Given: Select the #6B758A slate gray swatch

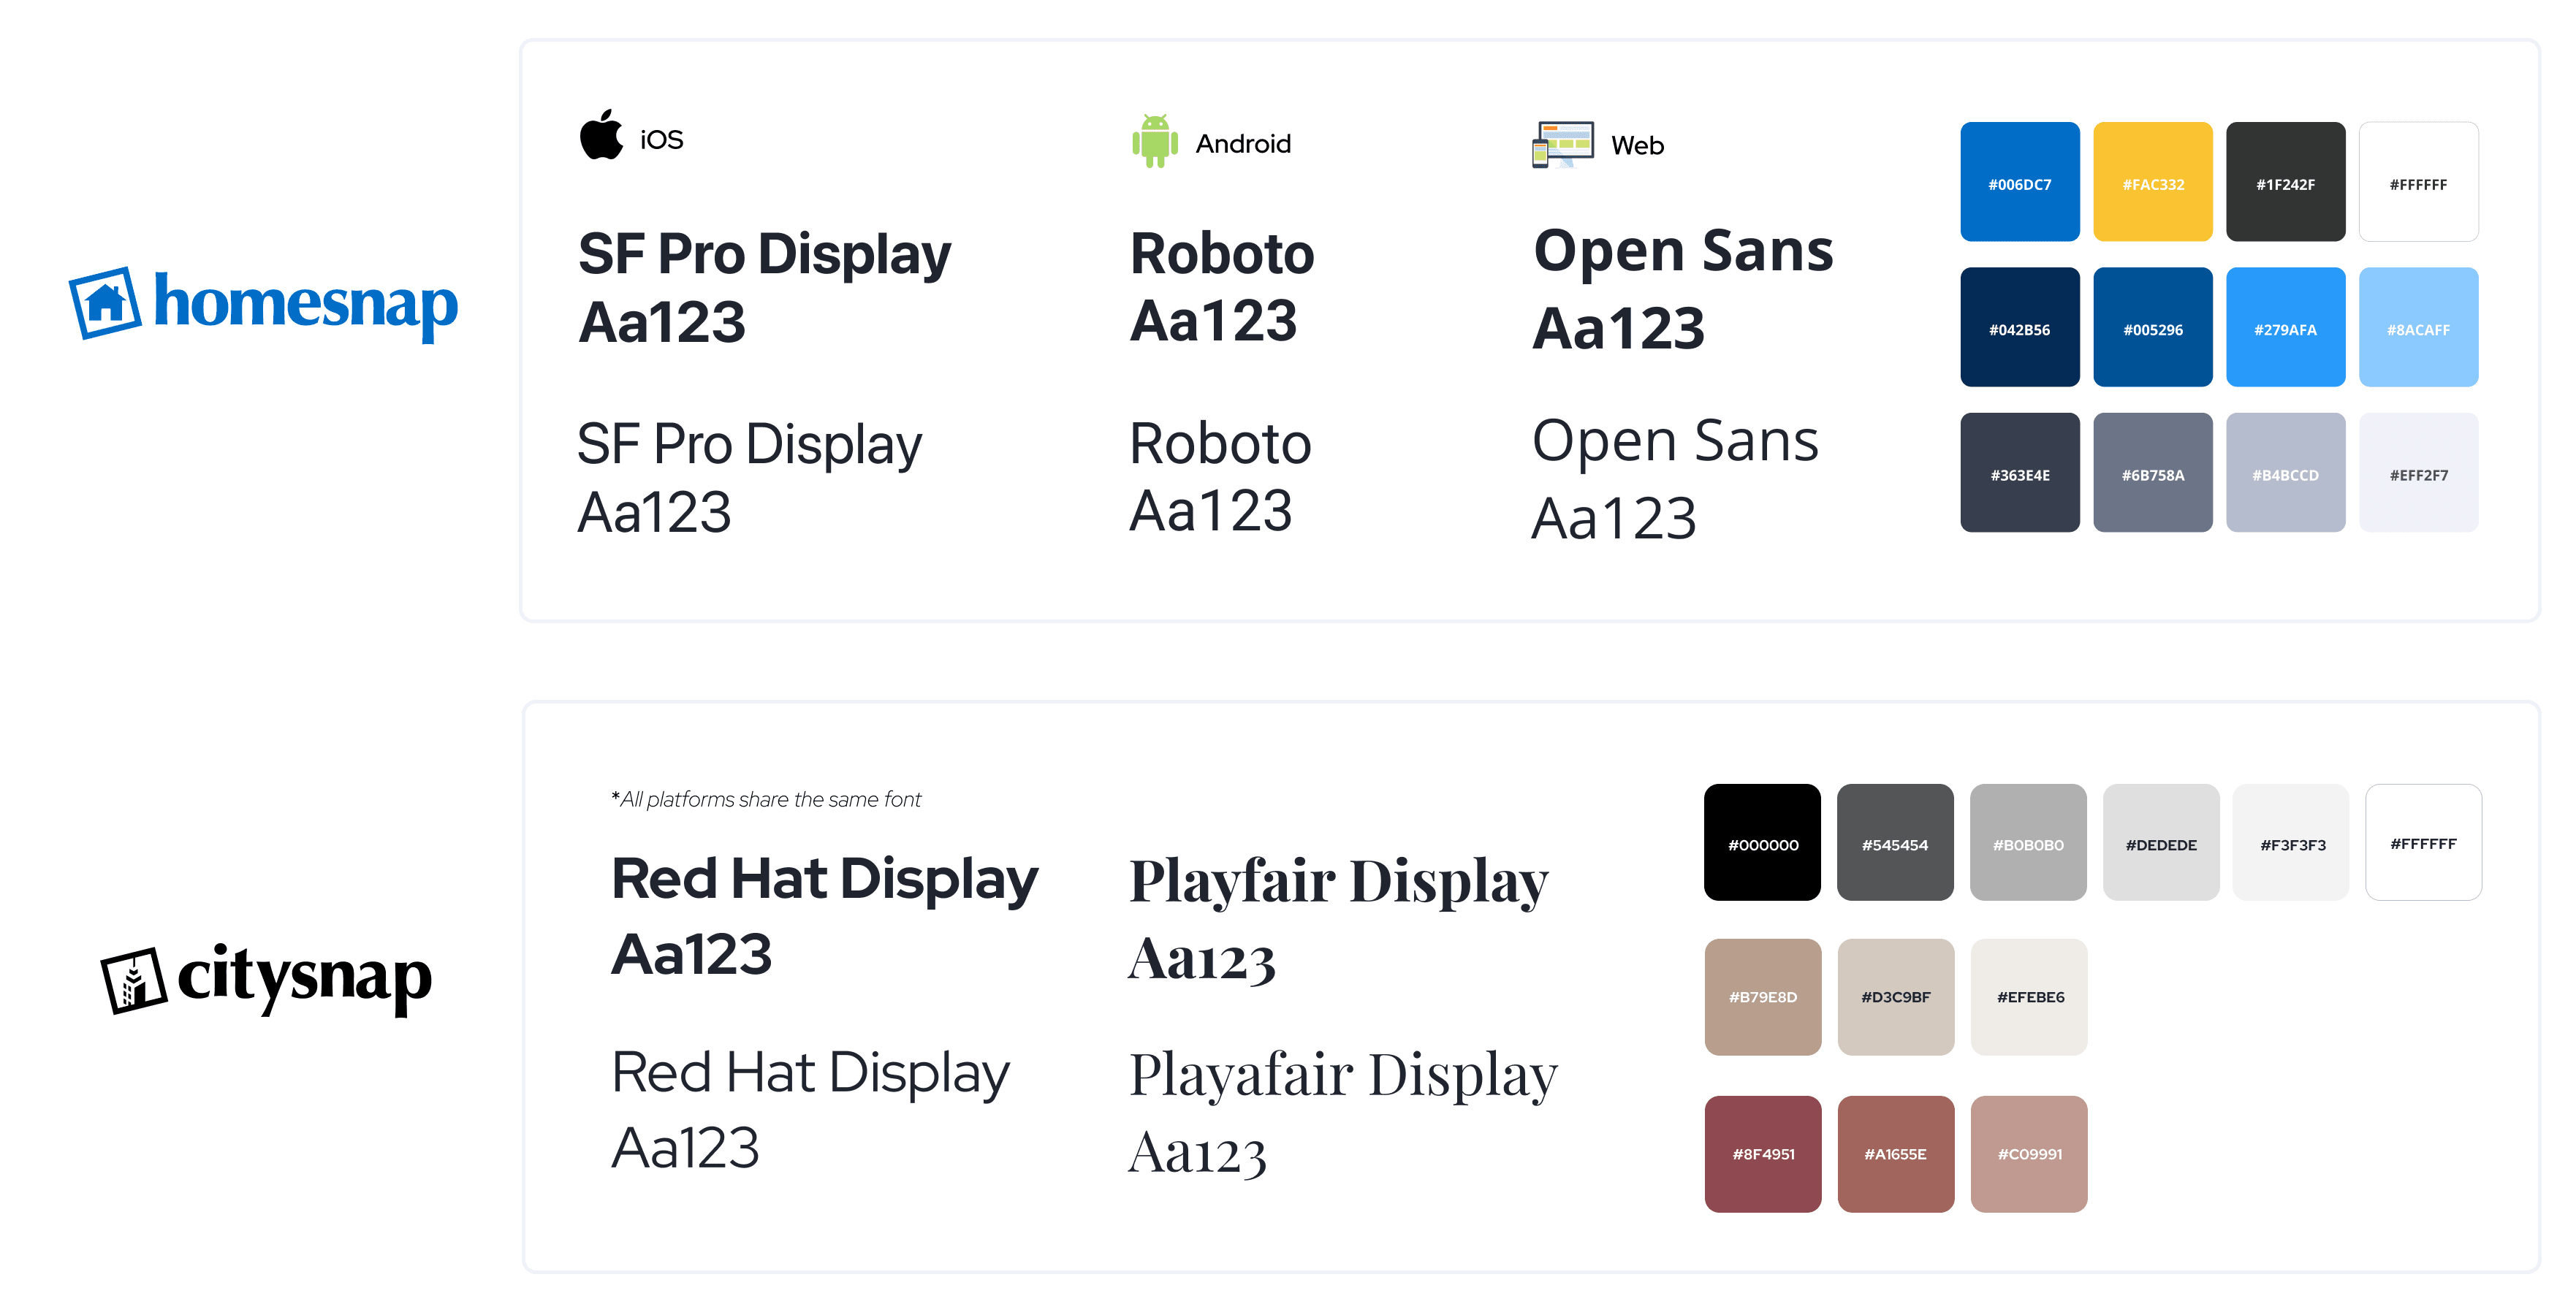Looking at the screenshot, I should click(x=2152, y=473).
